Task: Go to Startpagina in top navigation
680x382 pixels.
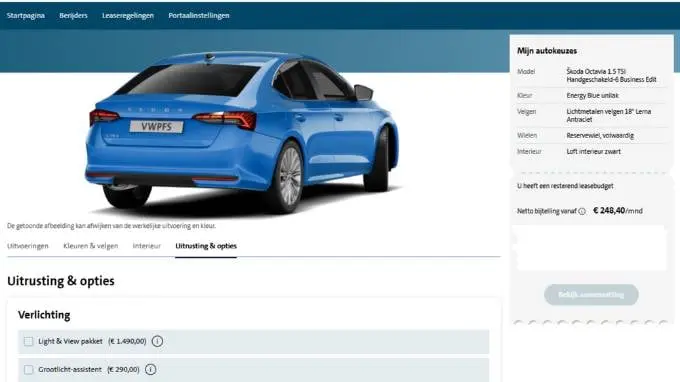Action: [26, 16]
